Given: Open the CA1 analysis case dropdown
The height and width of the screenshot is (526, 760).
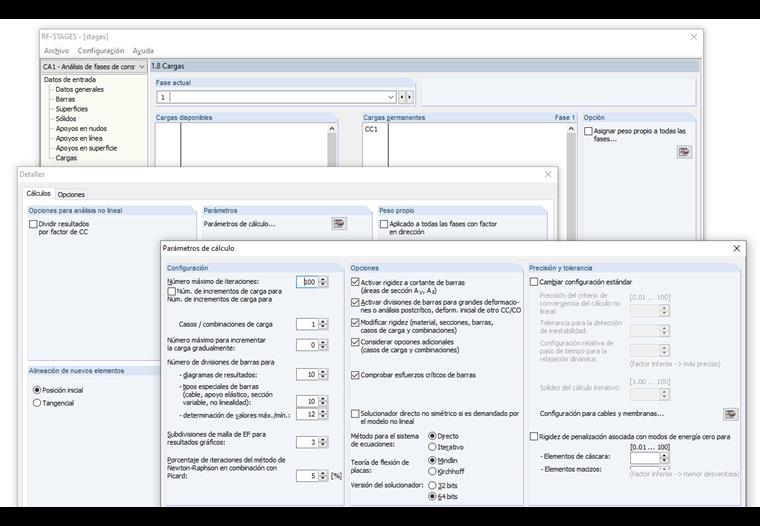Looking at the screenshot, I should [x=142, y=66].
